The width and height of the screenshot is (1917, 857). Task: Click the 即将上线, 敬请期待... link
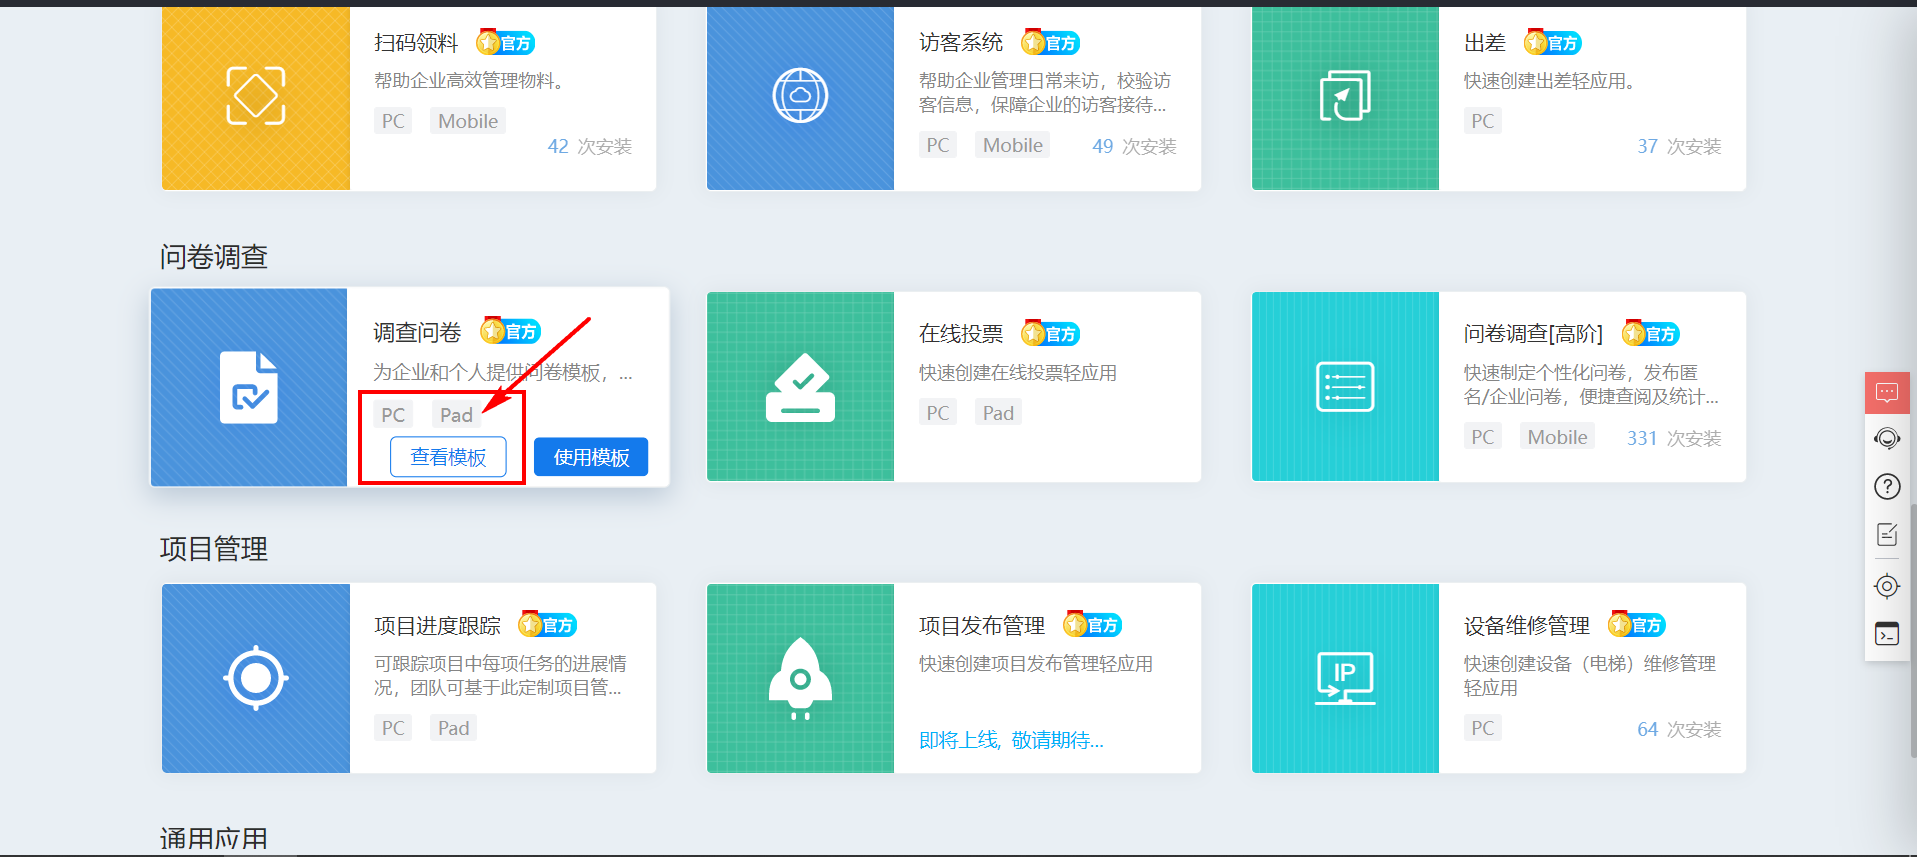1011,740
